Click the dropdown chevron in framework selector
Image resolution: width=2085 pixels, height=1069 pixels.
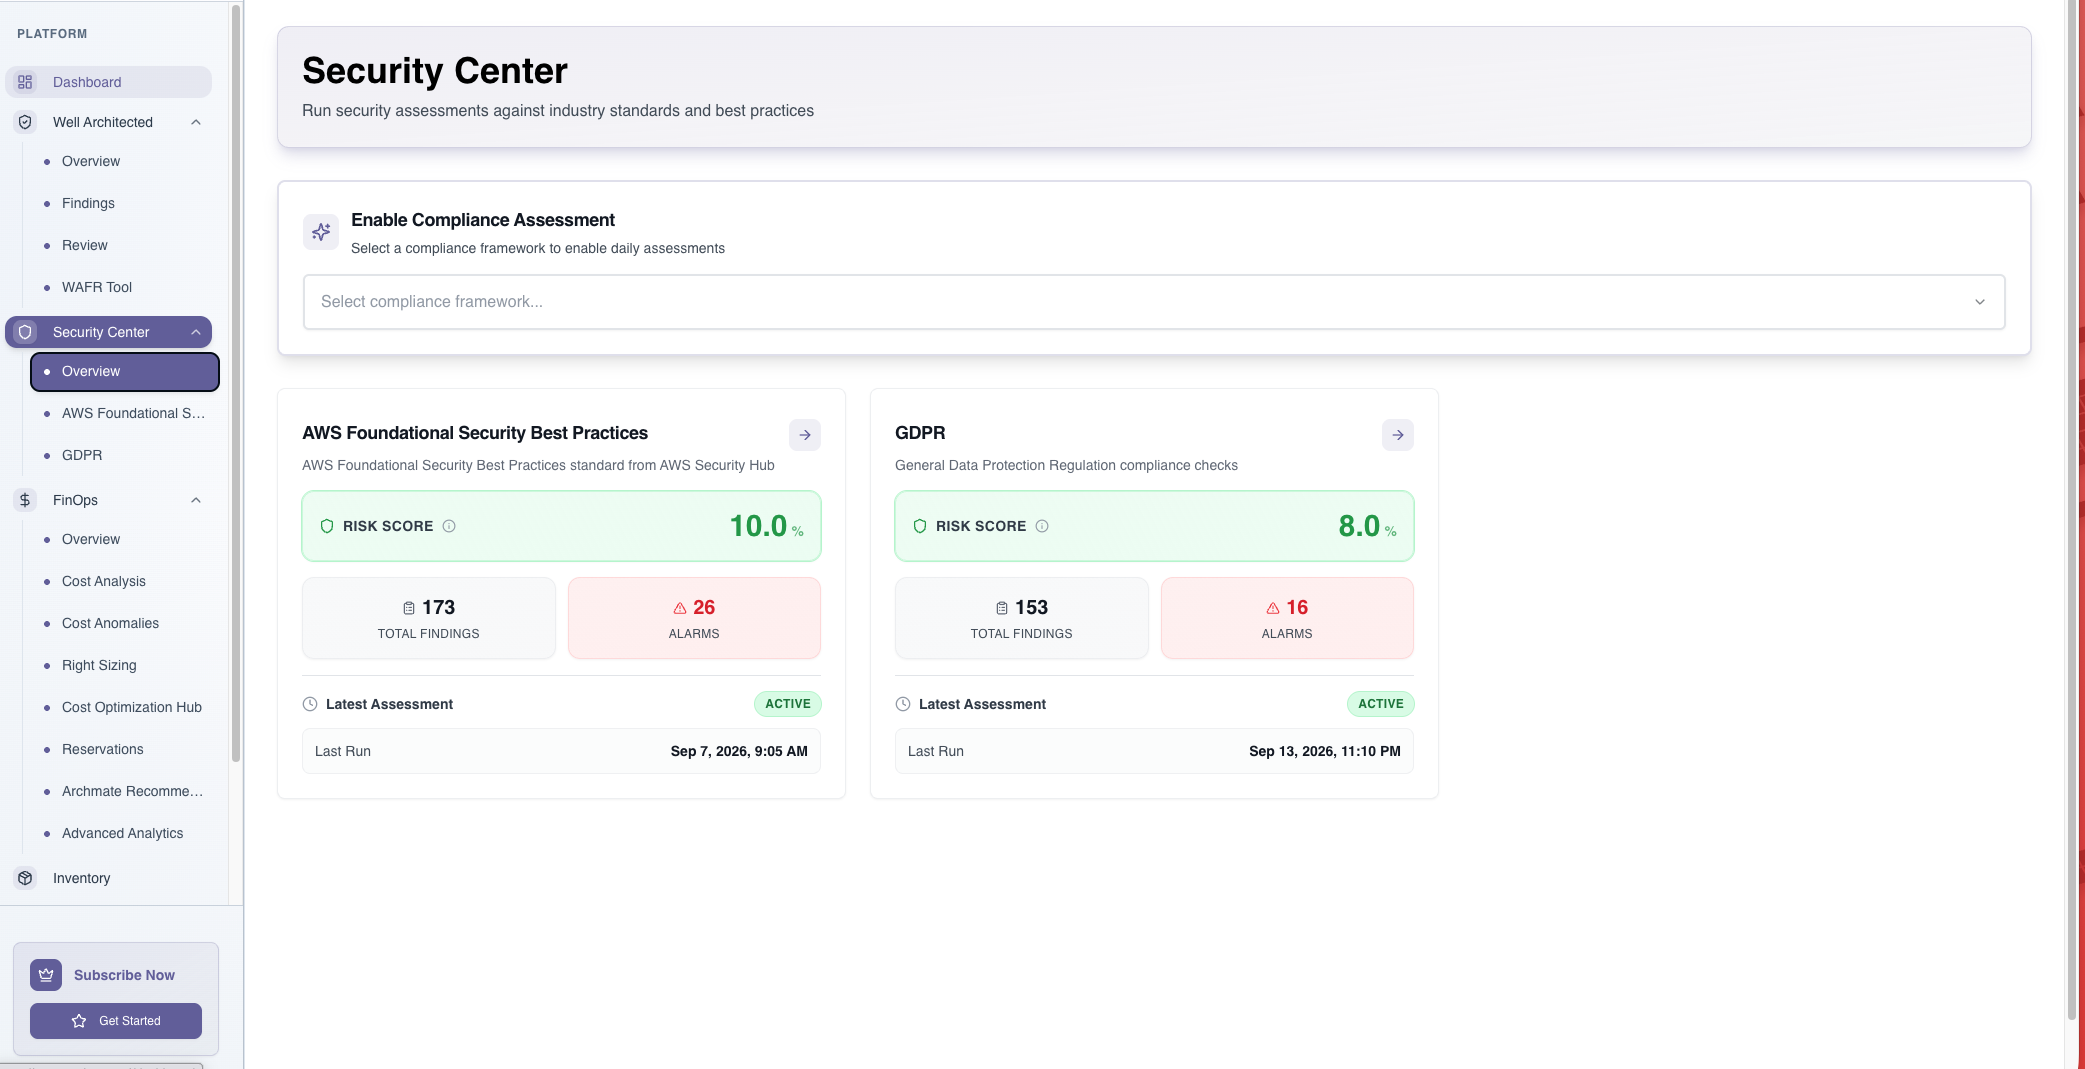point(1979,302)
